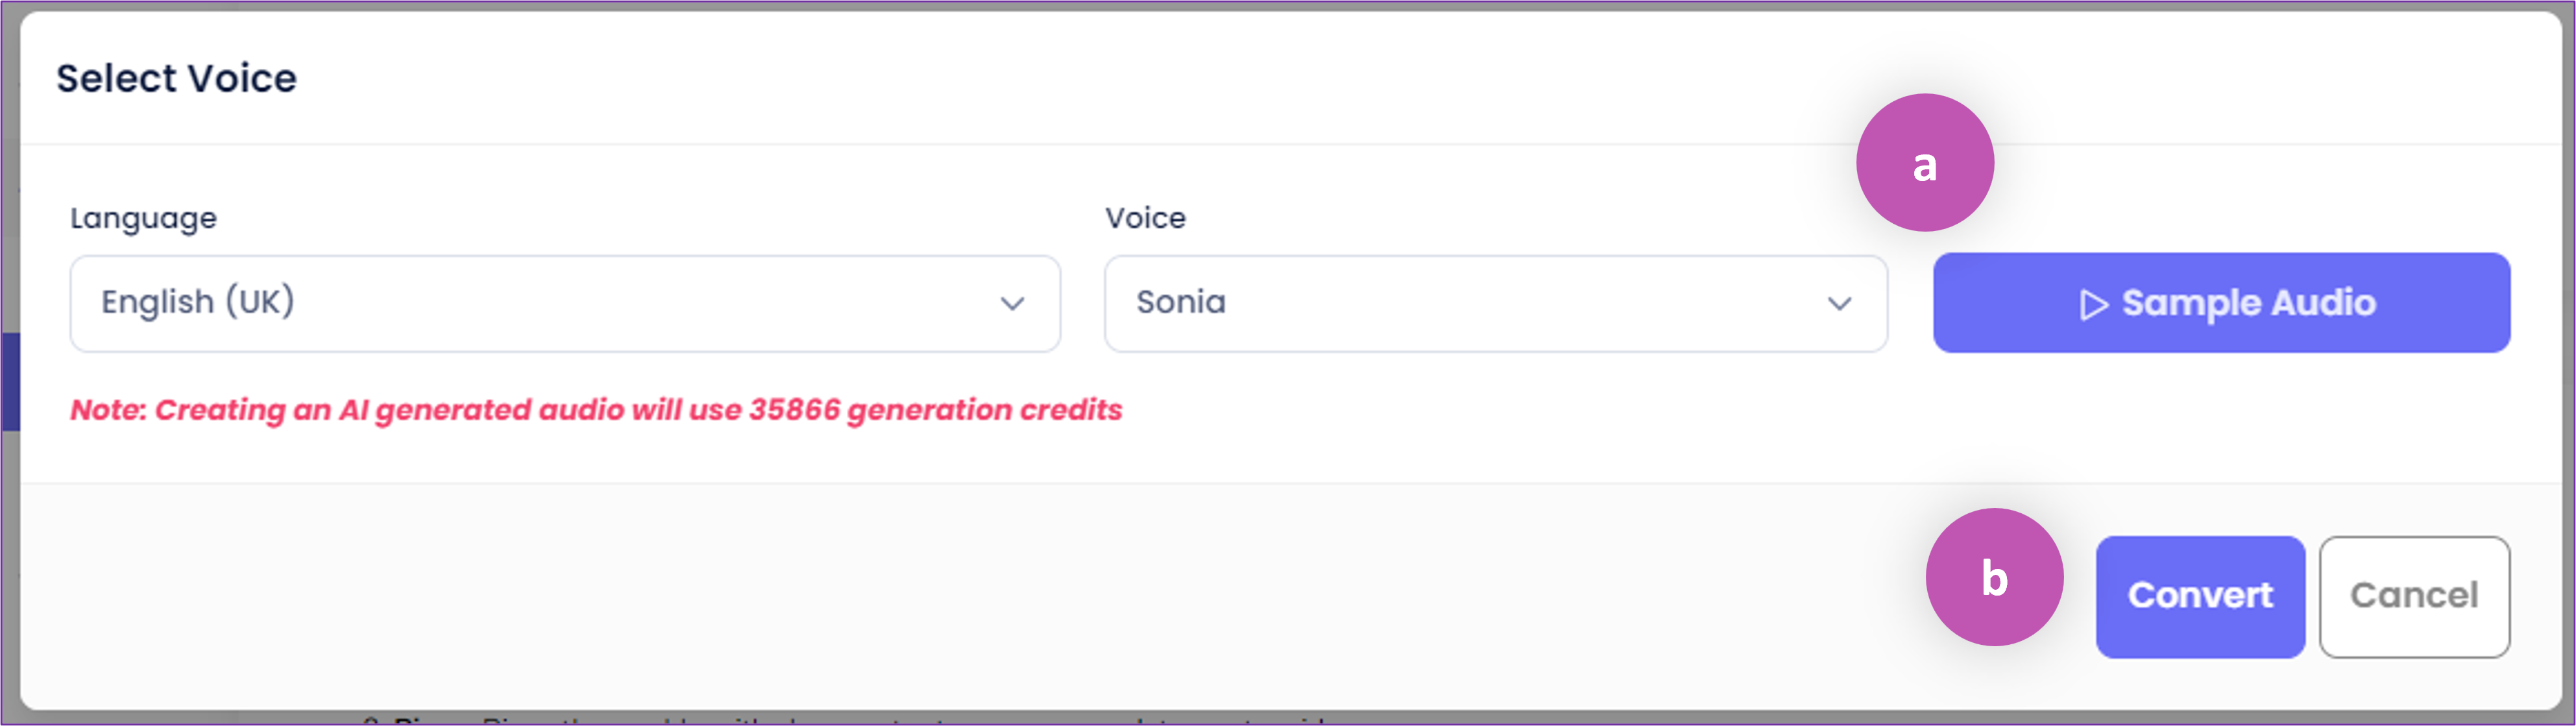Click the chevron arrow in Language field

(1012, 304)
